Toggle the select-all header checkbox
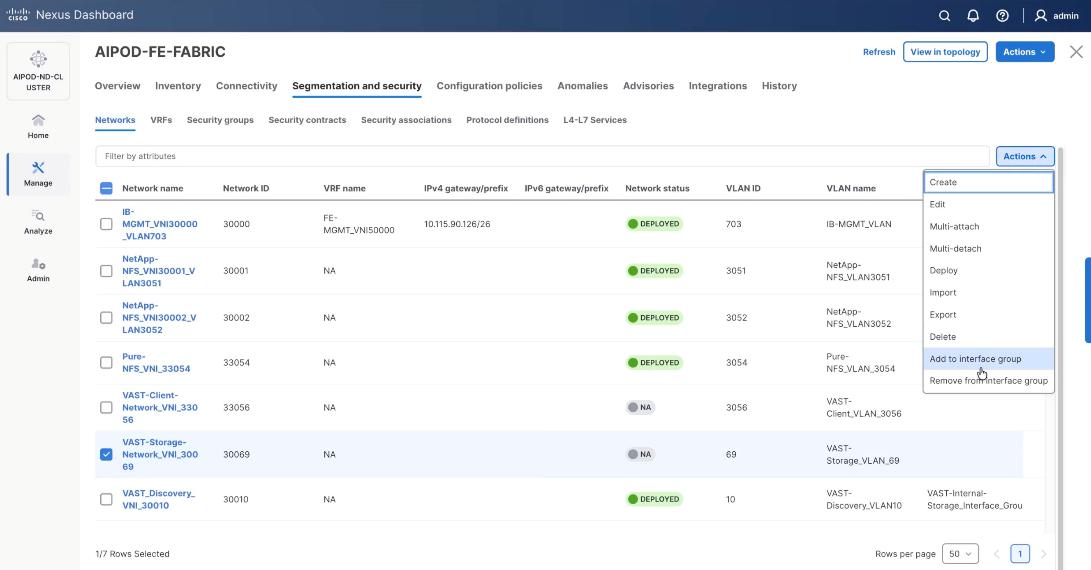Image resolution: width=1091 pixels, height=570 pixels. (x=106, y=188)
